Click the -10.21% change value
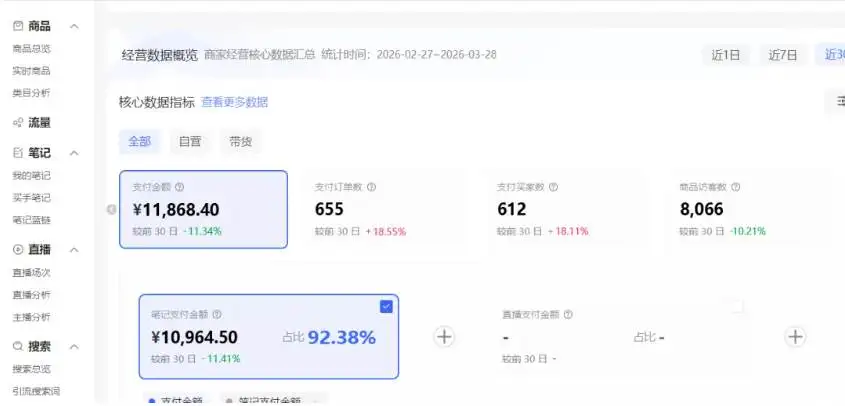The width and height of the screenshot is (845, 406). 747,232
